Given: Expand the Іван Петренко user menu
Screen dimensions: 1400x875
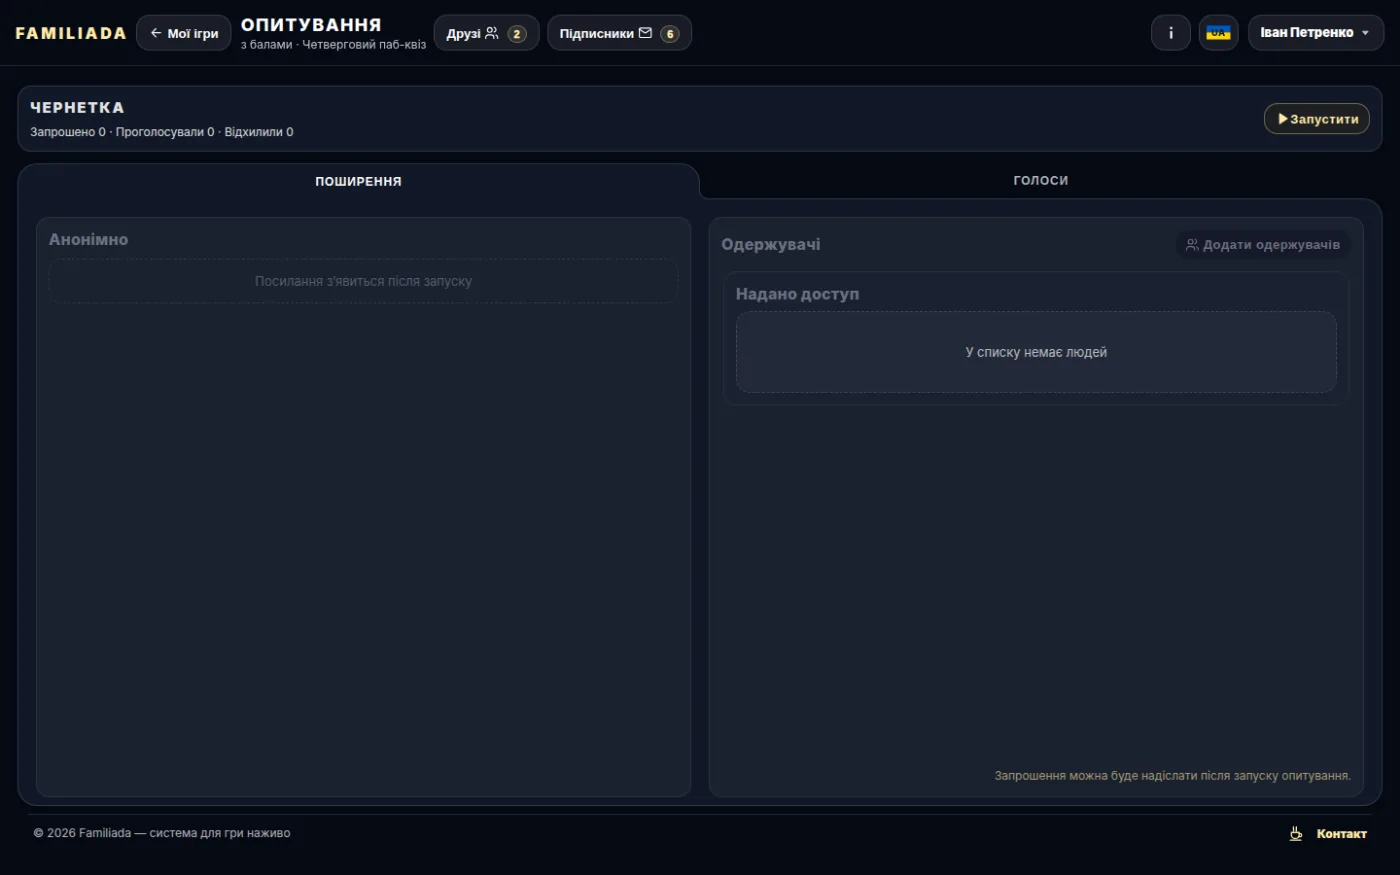Looking at the screenshot, I should click(1316, 33).
